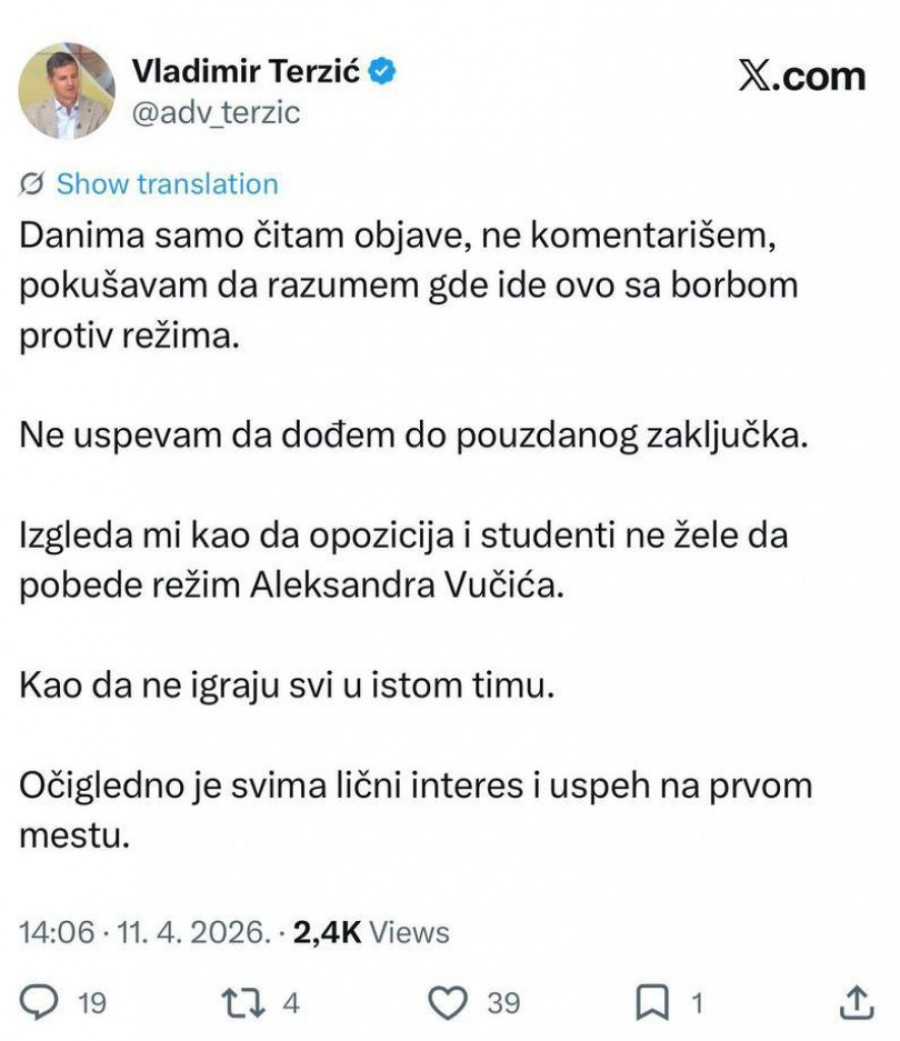This screenshot has width=900, height=1041.
Task: Click the repost count 4
Action: point(290,1002)
